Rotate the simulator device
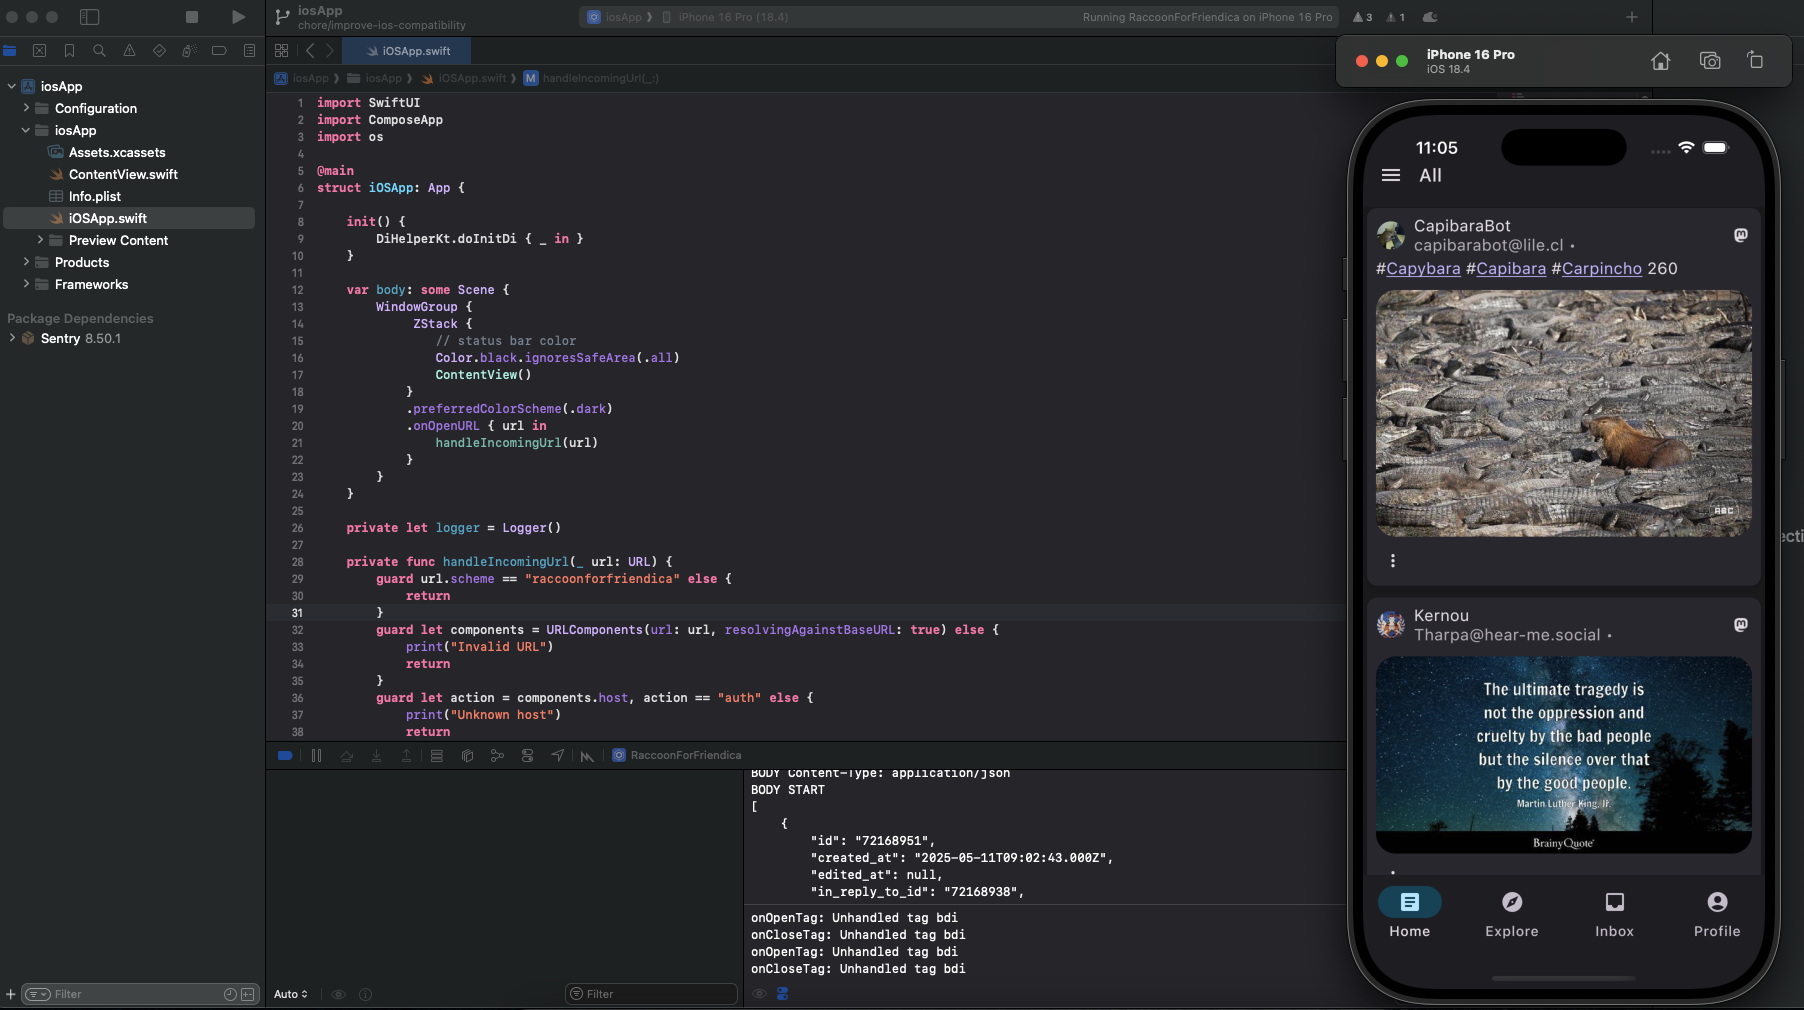The width and height of the screenshot is (1804, 1010). tap(1755, 61)
